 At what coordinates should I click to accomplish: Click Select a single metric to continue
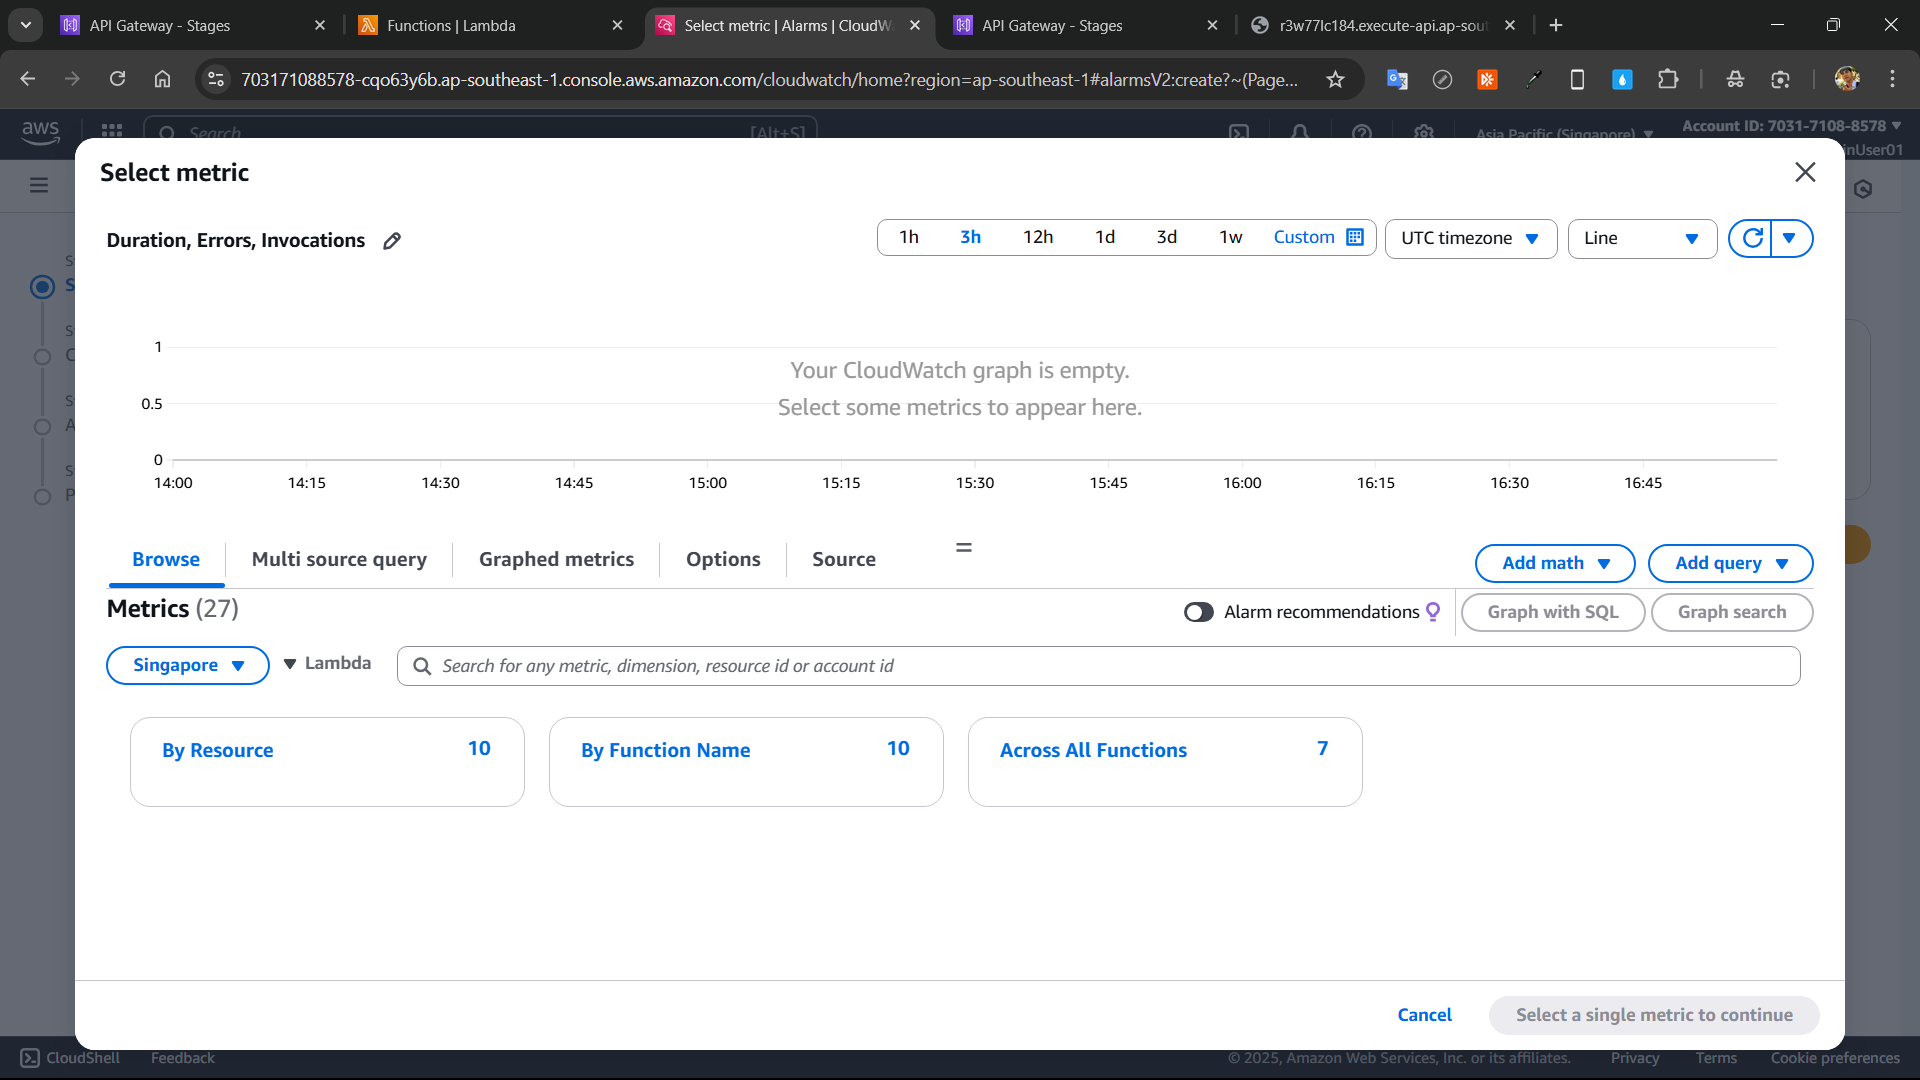tap(1653, 1014)
